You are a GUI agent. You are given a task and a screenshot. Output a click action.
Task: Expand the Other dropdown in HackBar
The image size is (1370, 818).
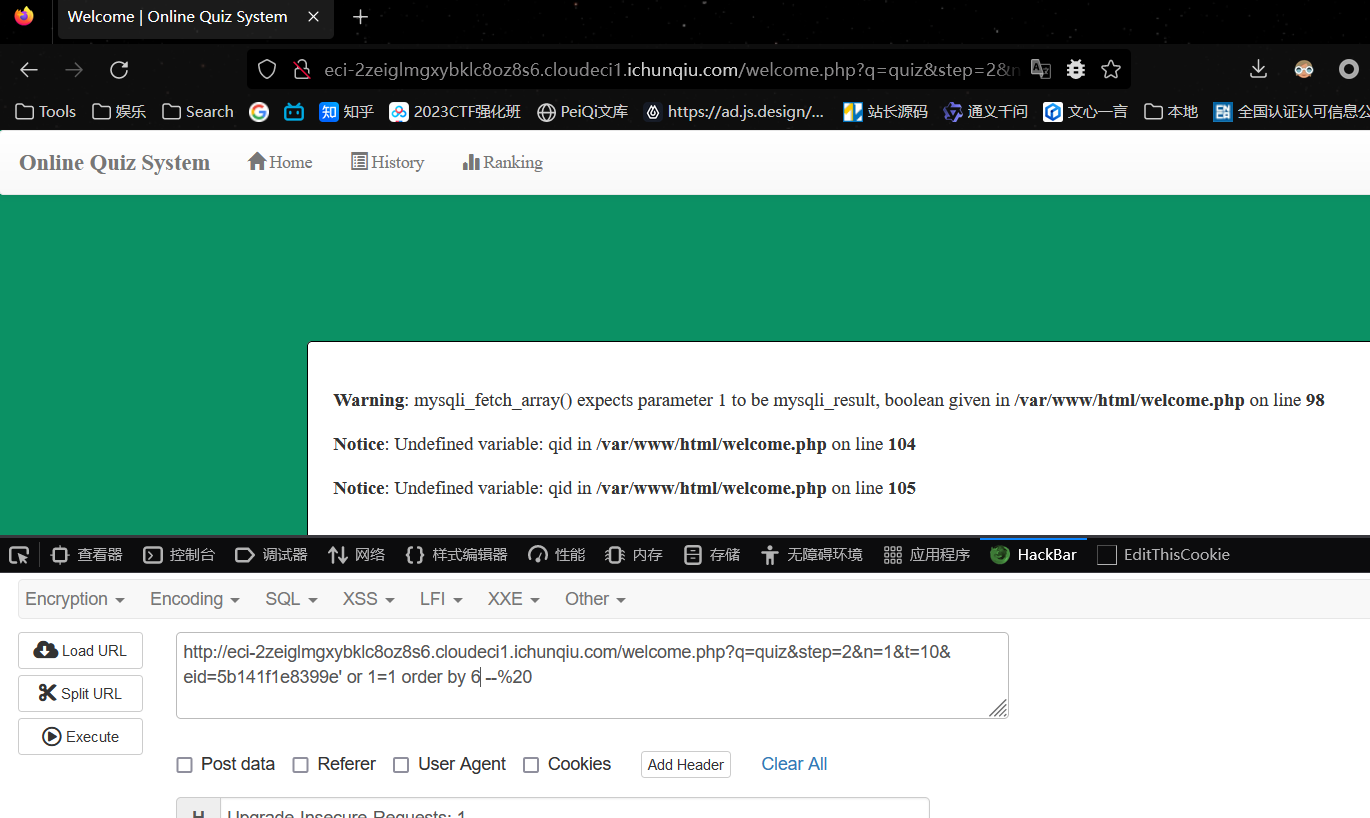click(x=595, y=599)
